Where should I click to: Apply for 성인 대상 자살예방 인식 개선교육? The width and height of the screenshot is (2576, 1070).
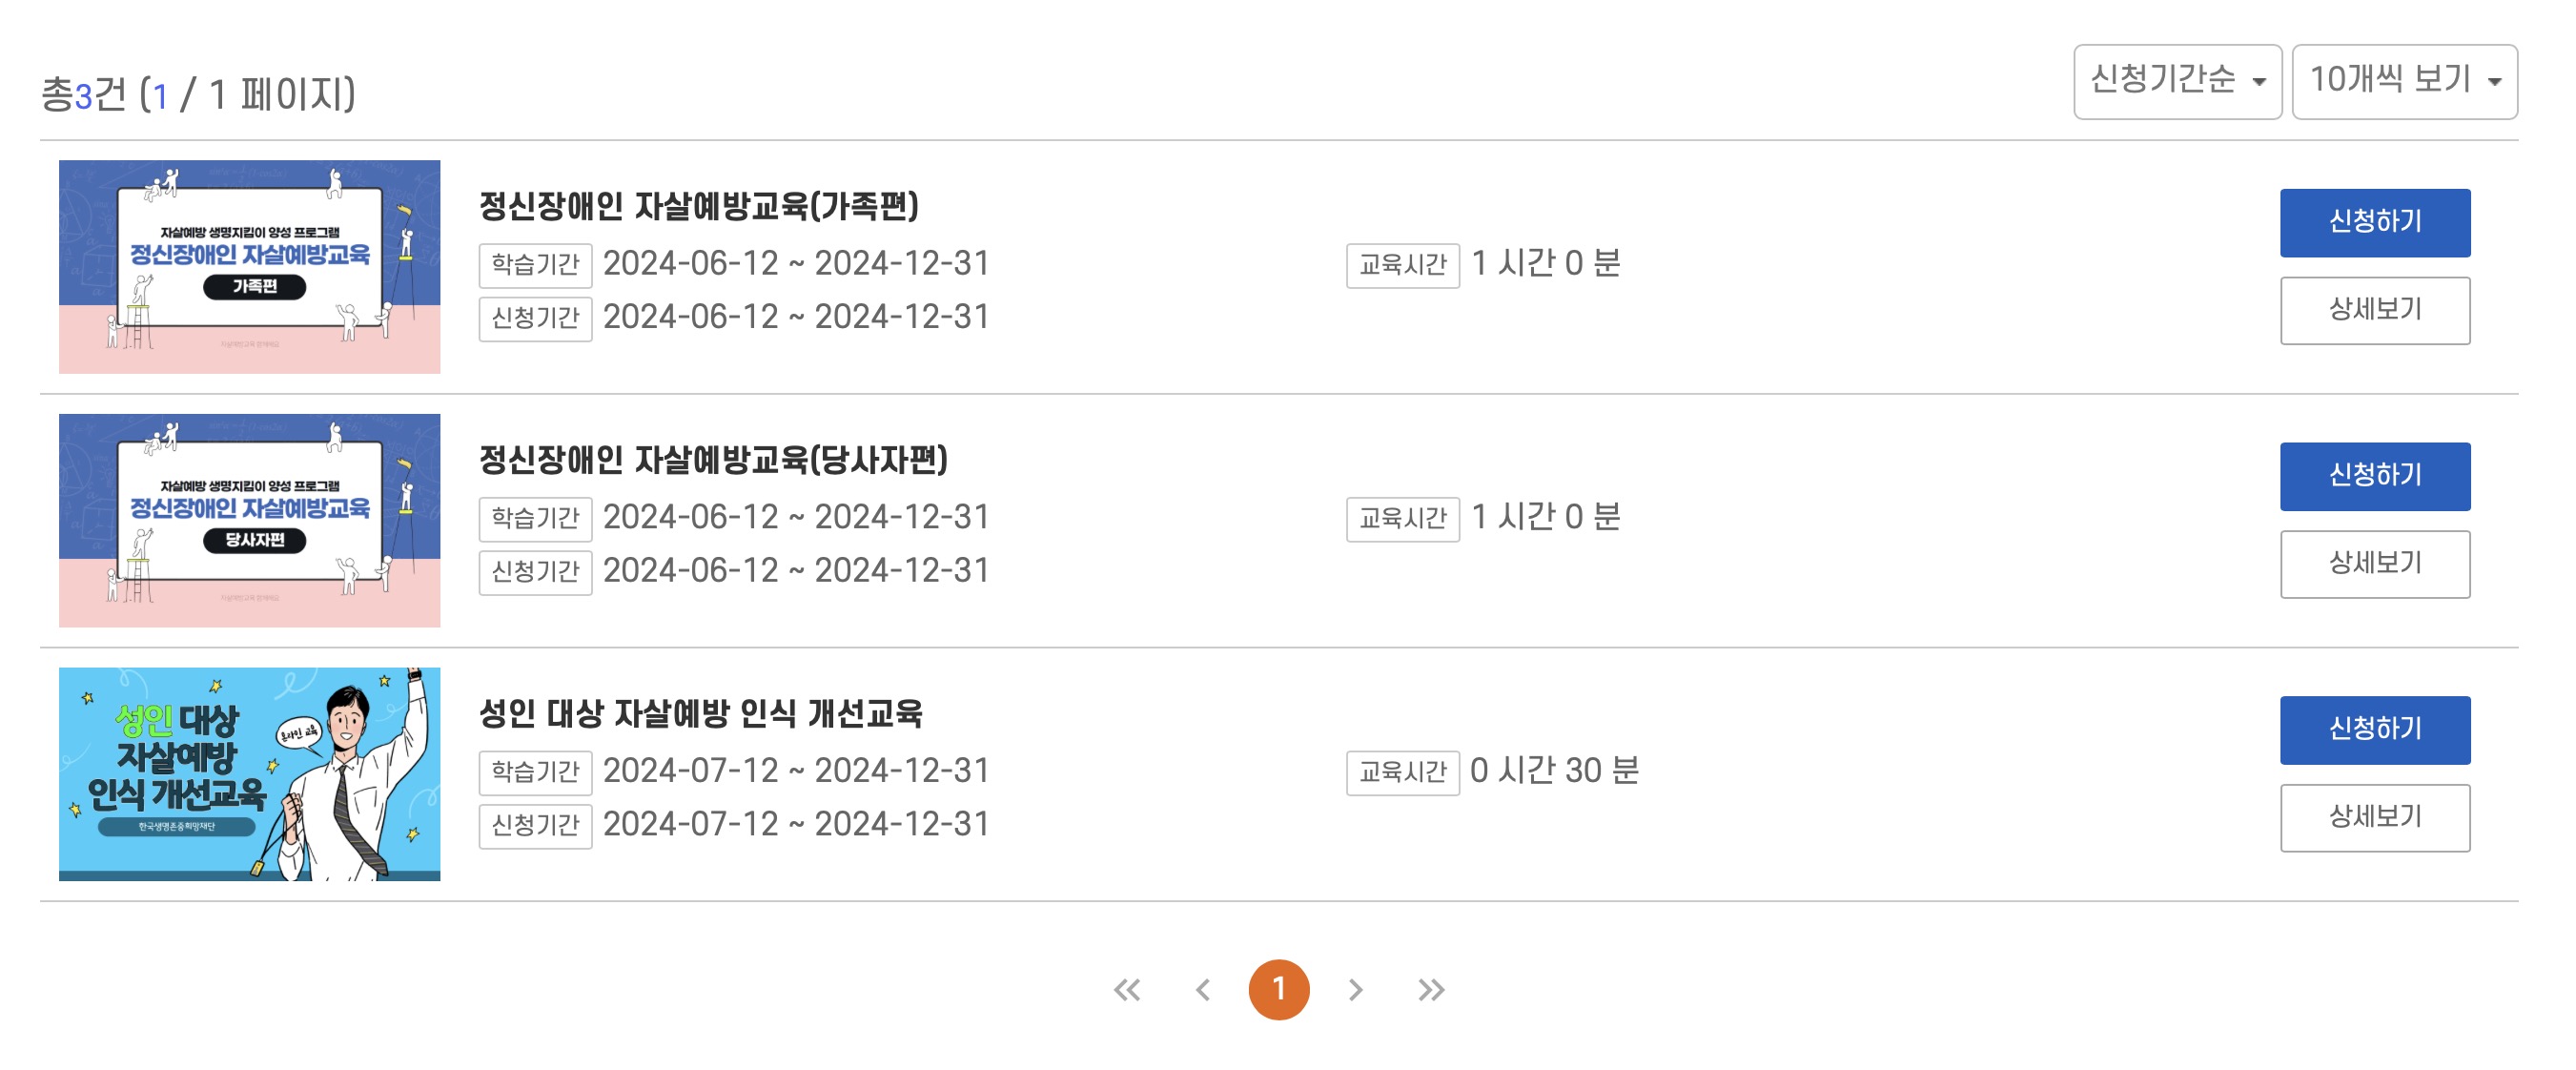(x=2376, y=729)
